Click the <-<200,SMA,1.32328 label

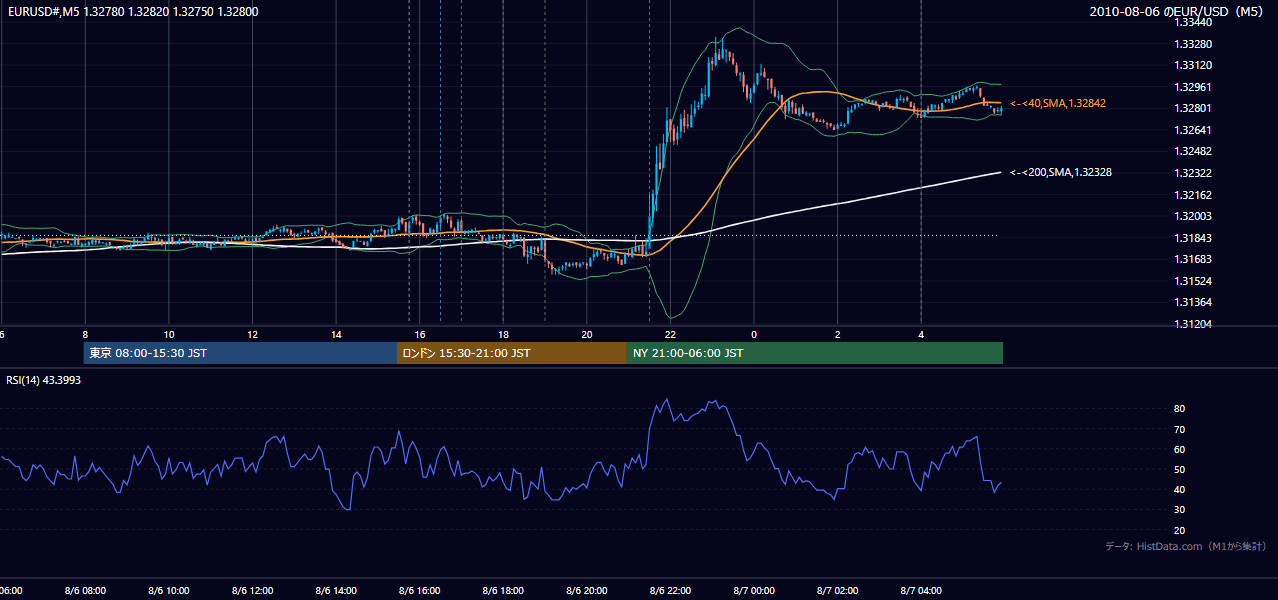1060,172
